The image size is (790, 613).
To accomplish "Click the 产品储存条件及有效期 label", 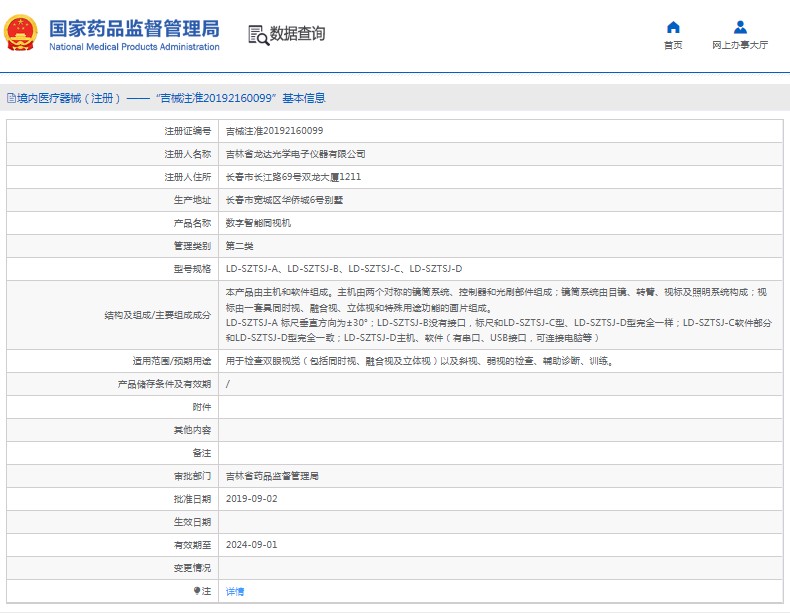I will click(x=164, y=384).
